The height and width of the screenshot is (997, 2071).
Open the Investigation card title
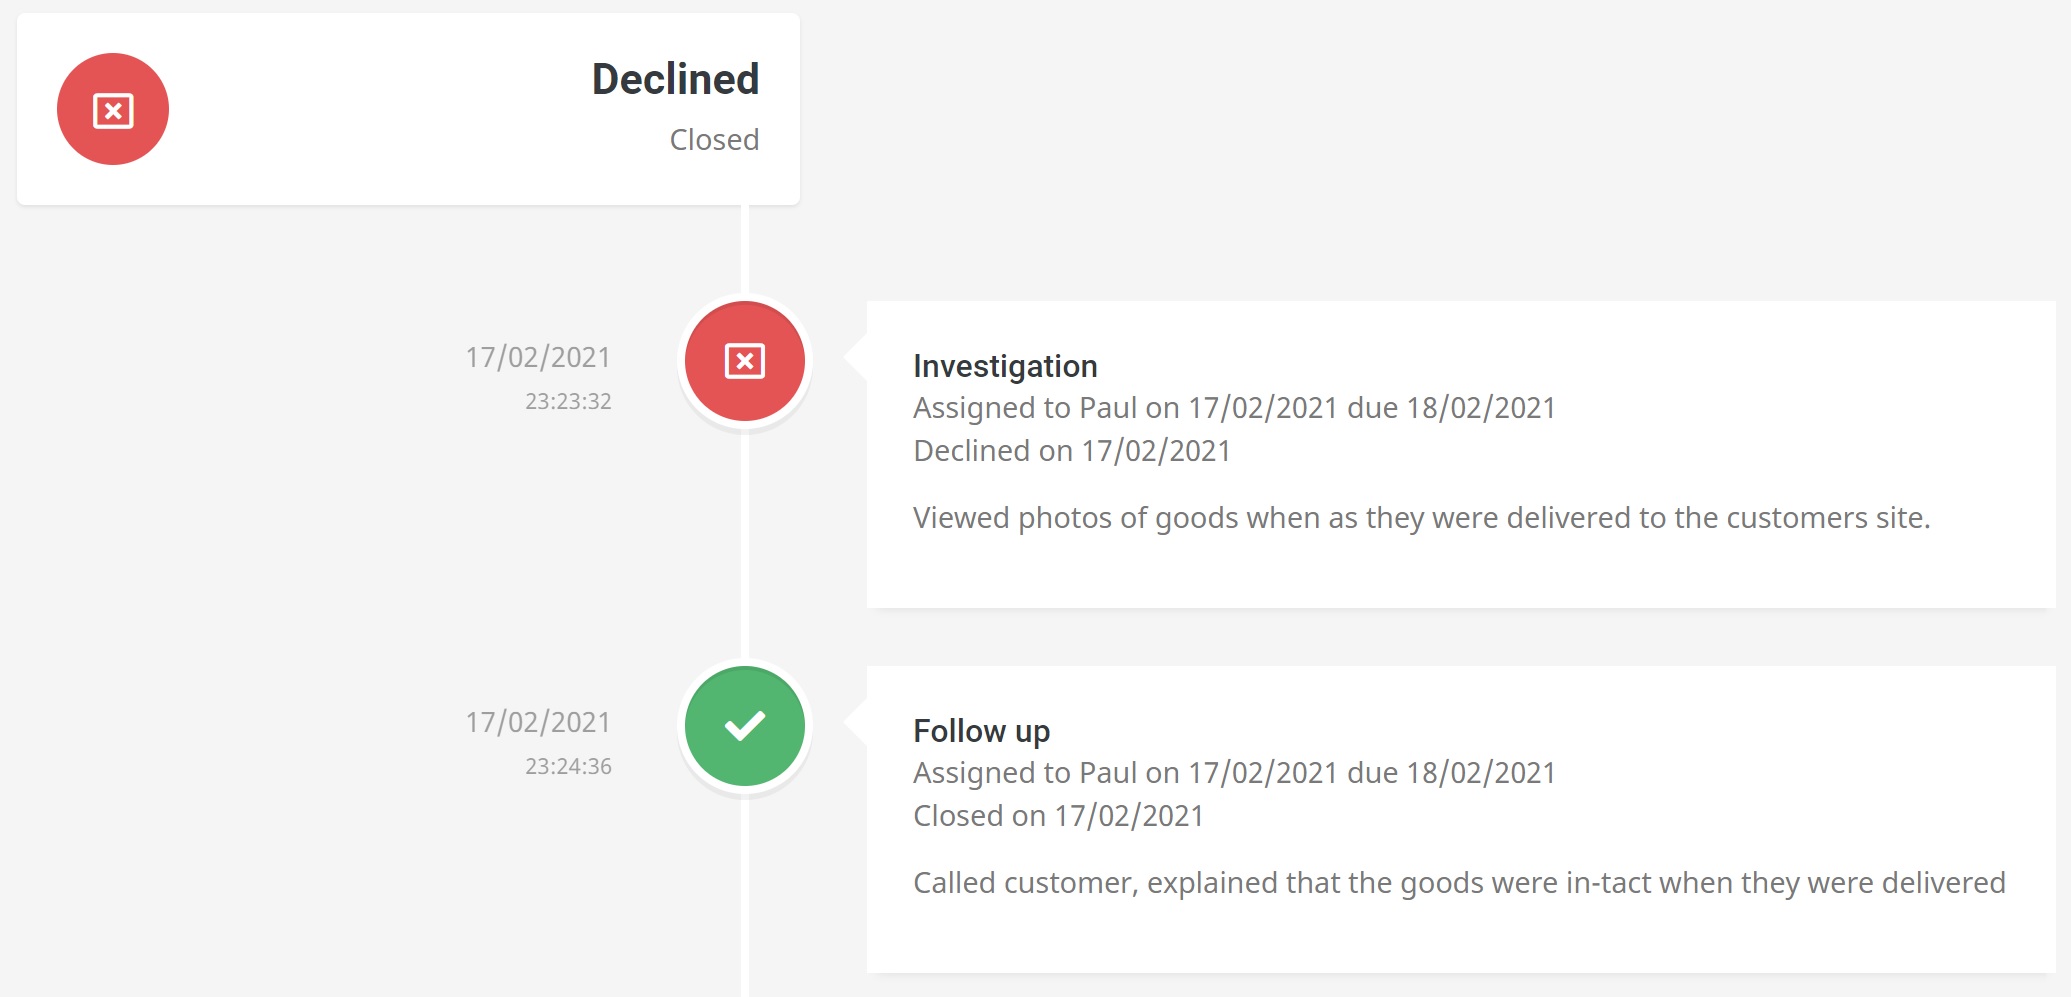point(1005,366)
